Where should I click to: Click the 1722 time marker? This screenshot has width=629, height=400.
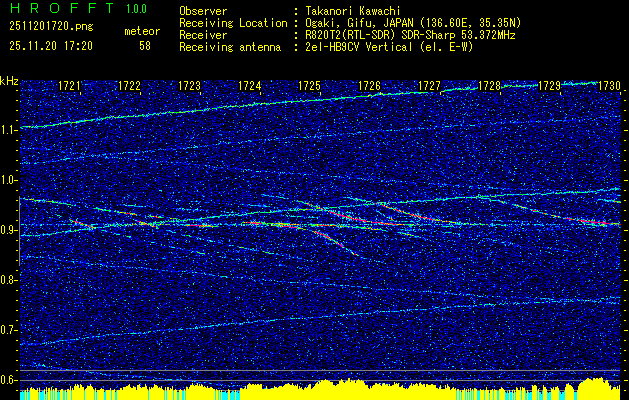(129, 86)
